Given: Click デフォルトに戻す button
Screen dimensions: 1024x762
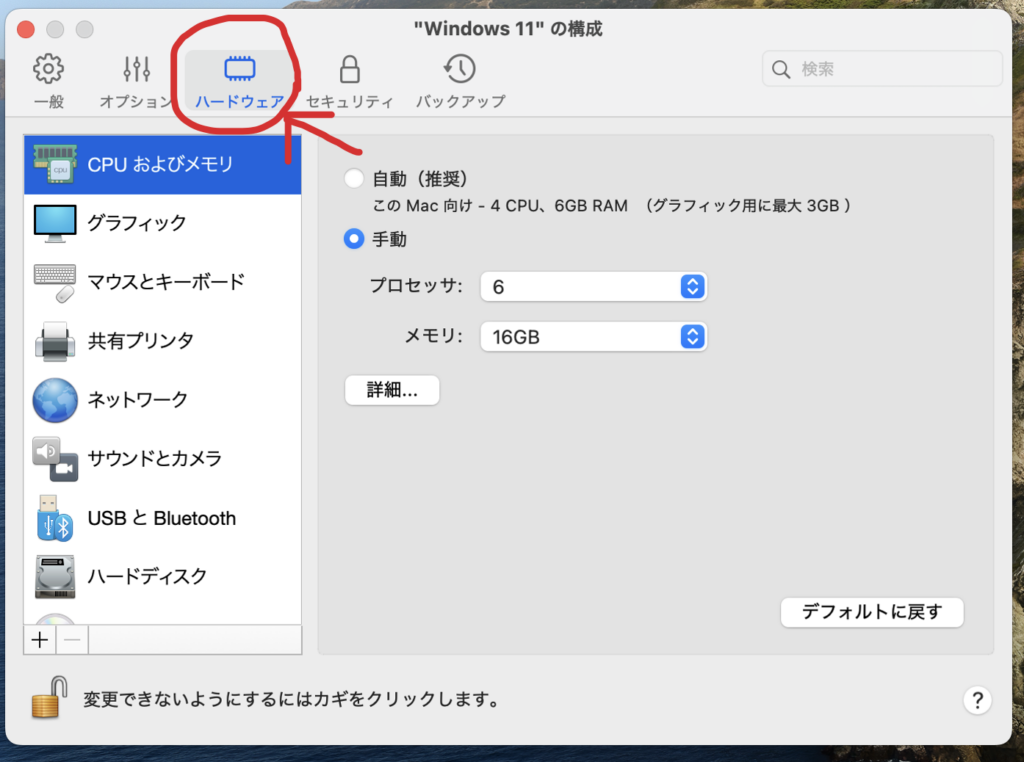Looking at the screenshot, I should (872, 612).
